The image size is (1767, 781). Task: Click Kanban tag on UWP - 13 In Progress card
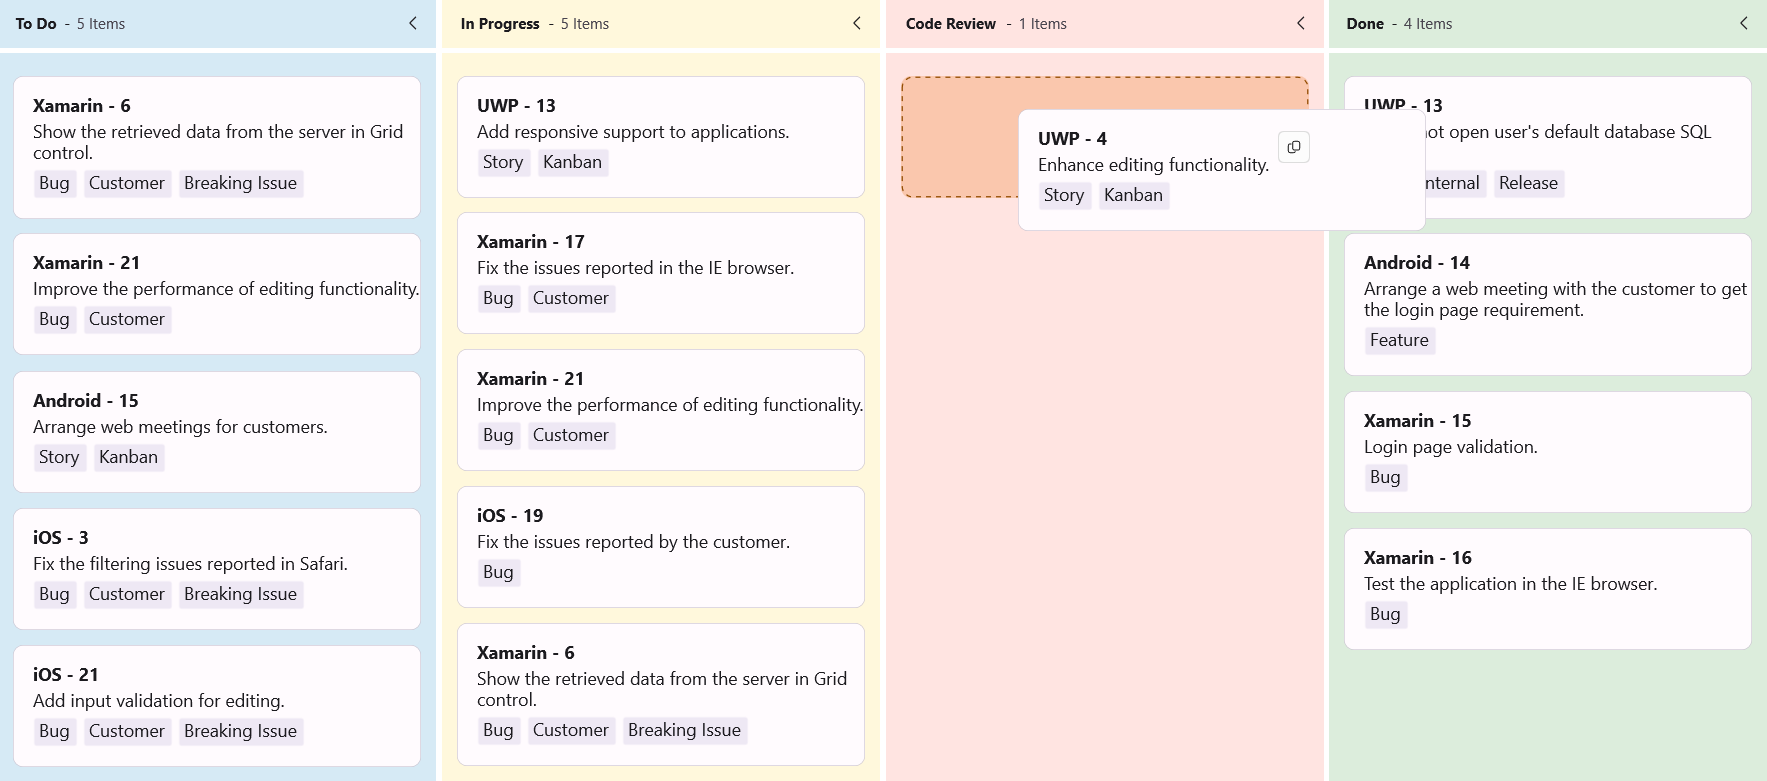tap(572, 162)
